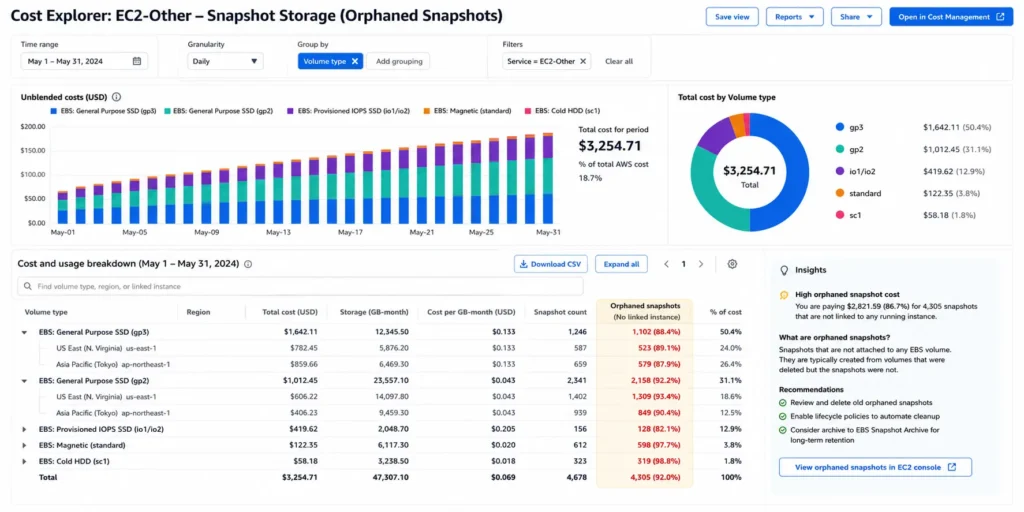Screen dimensions: 1024x512
Task: Click the 47,307.10 total storage value
Action: click(391, 477)
